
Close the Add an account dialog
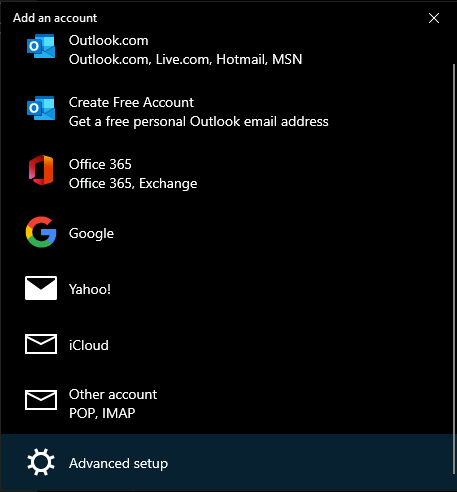(434, 18)
